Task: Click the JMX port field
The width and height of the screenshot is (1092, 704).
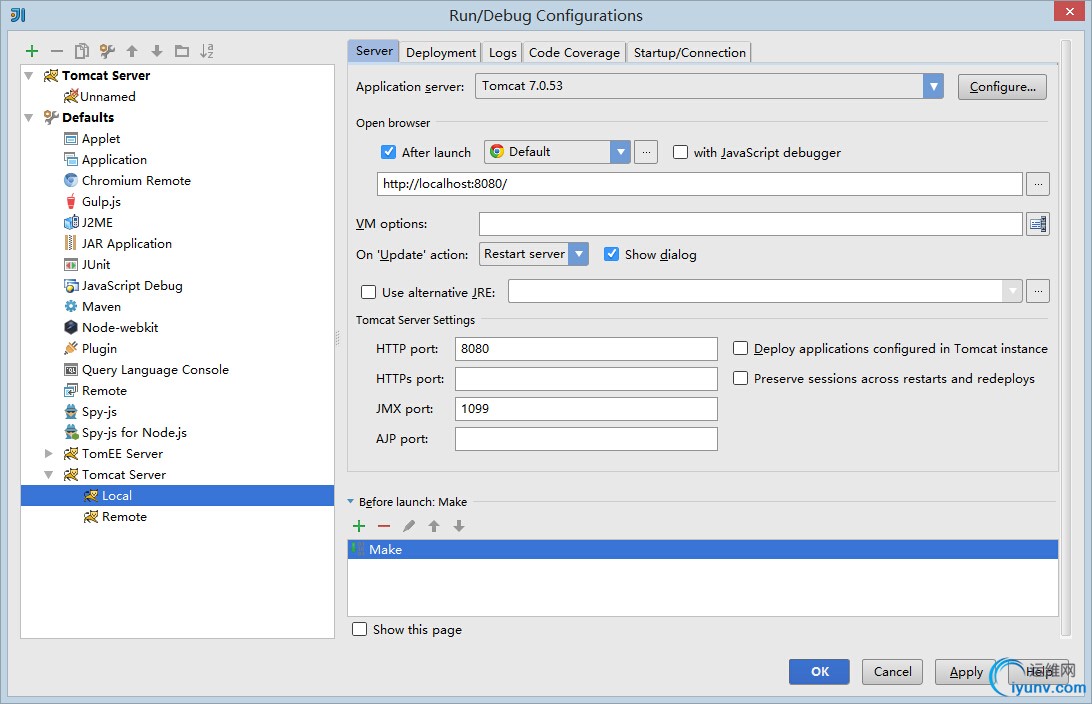Action: click(586, 409)
